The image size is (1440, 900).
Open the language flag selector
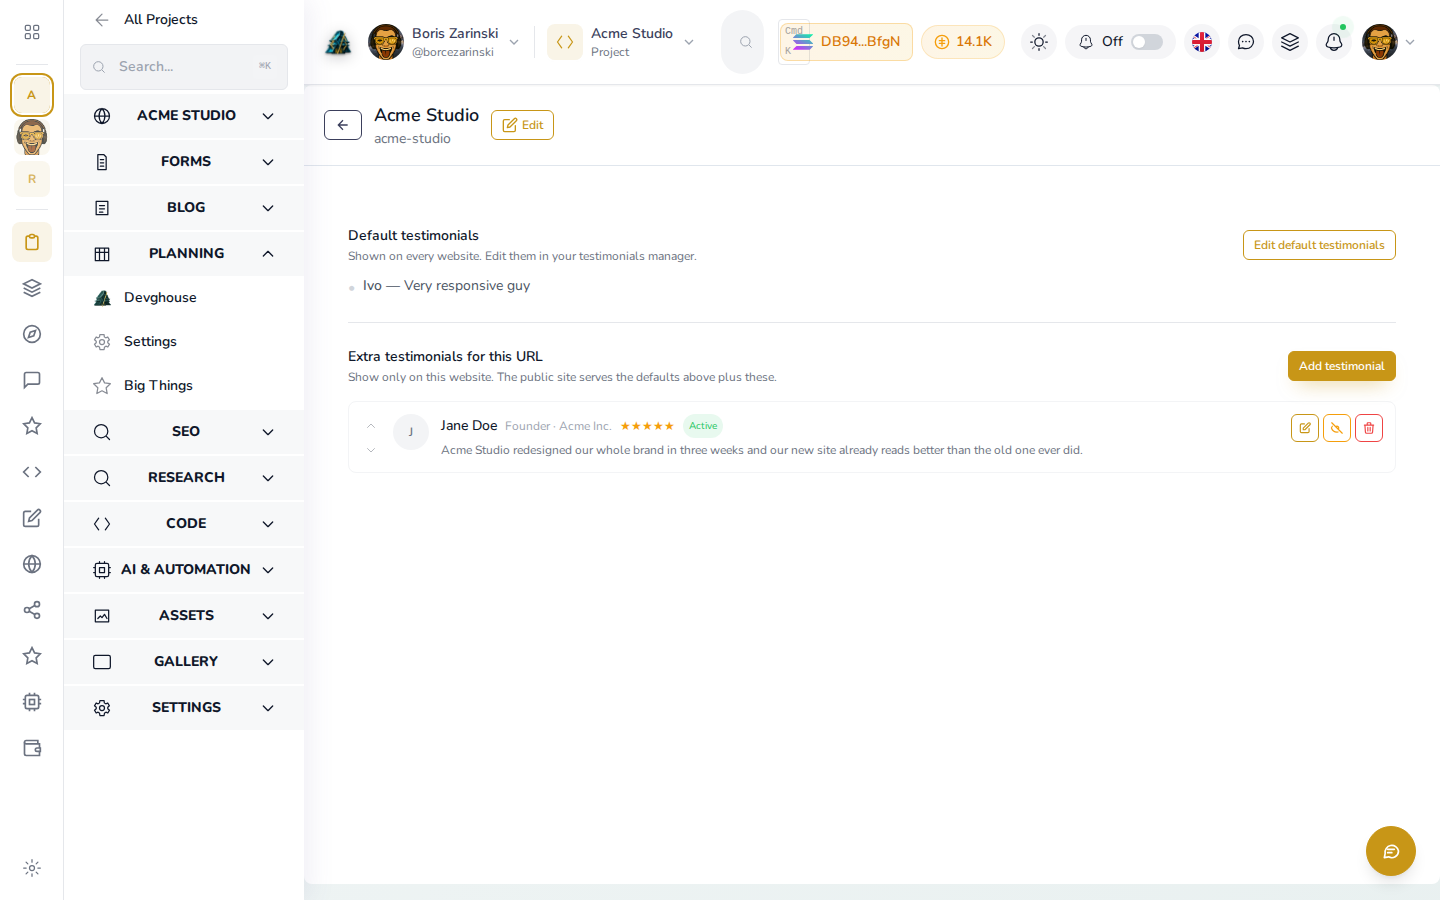1202,42
